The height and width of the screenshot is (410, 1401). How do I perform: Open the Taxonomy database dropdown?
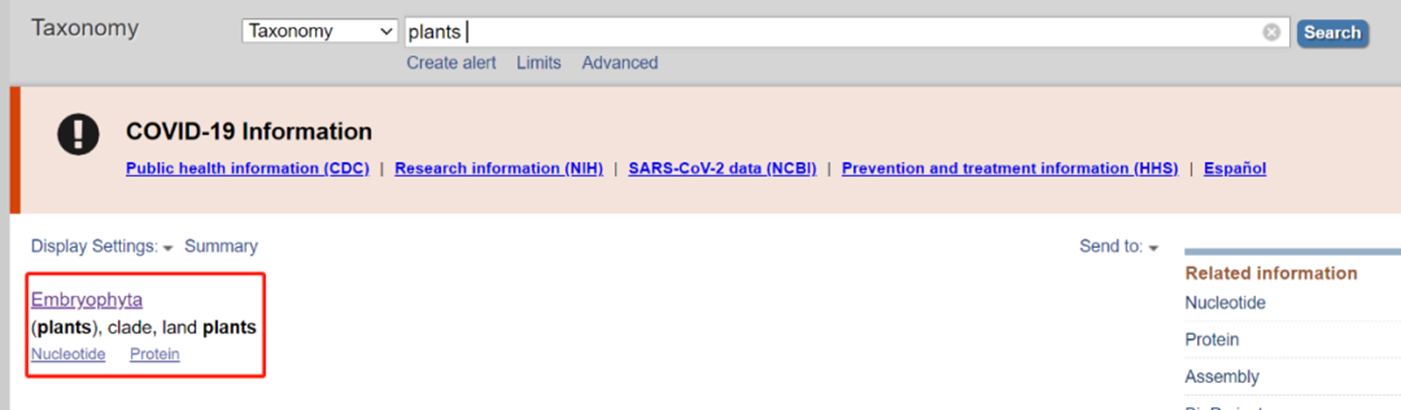tap(320, 32)
